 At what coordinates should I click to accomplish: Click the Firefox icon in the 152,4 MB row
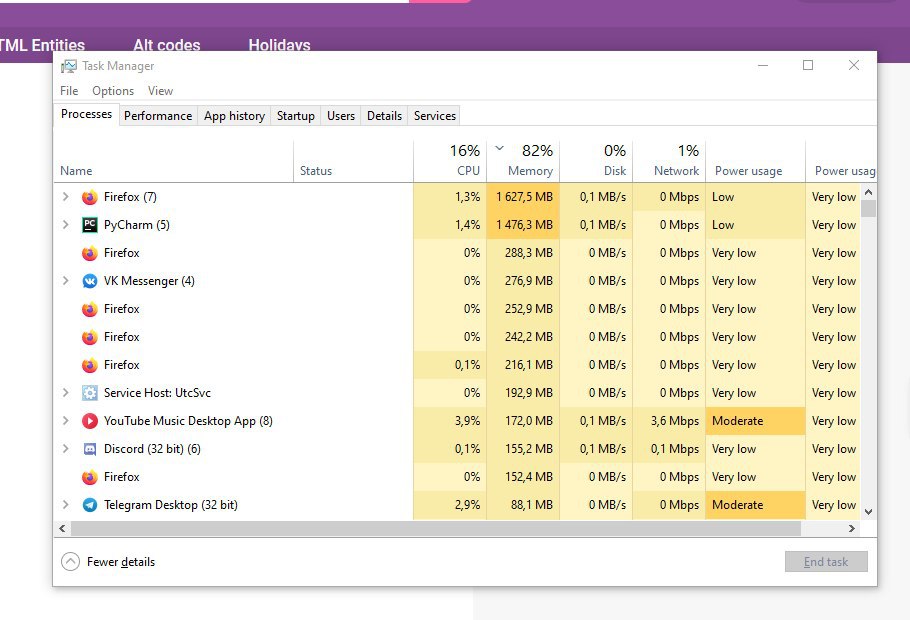[89, 477]
